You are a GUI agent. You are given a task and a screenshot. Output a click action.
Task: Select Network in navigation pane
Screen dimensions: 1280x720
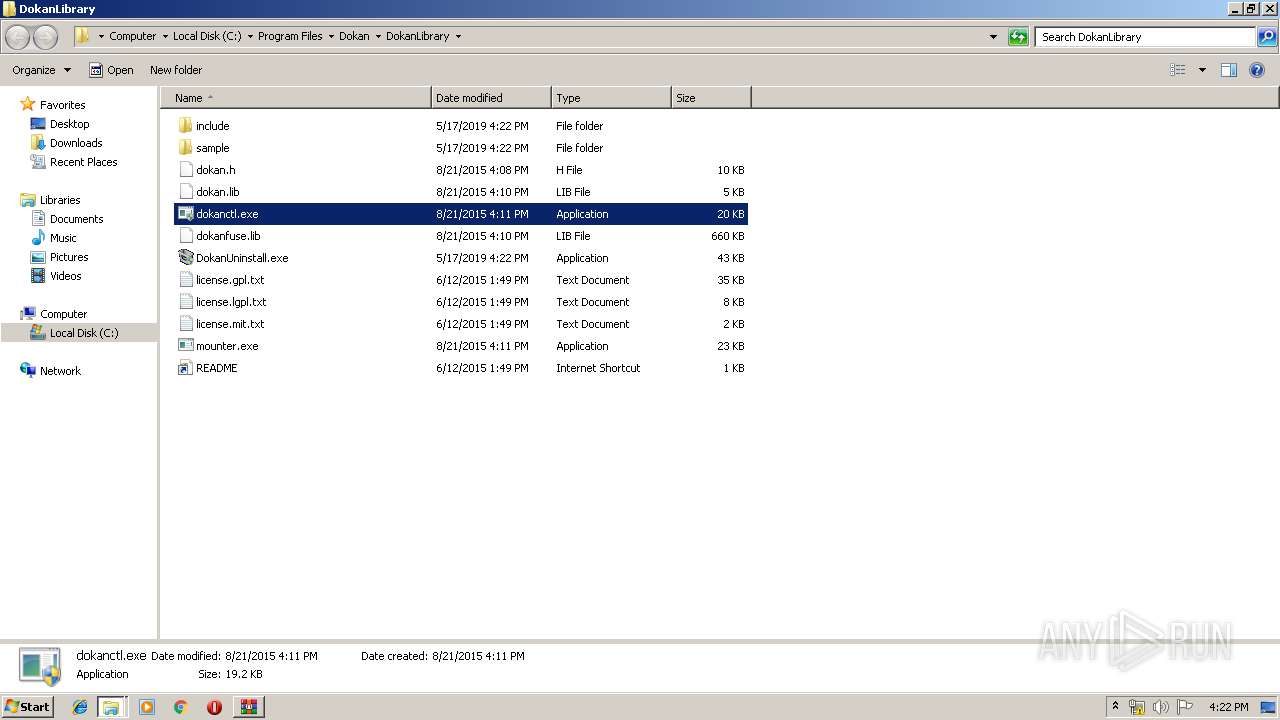[60, 371]
